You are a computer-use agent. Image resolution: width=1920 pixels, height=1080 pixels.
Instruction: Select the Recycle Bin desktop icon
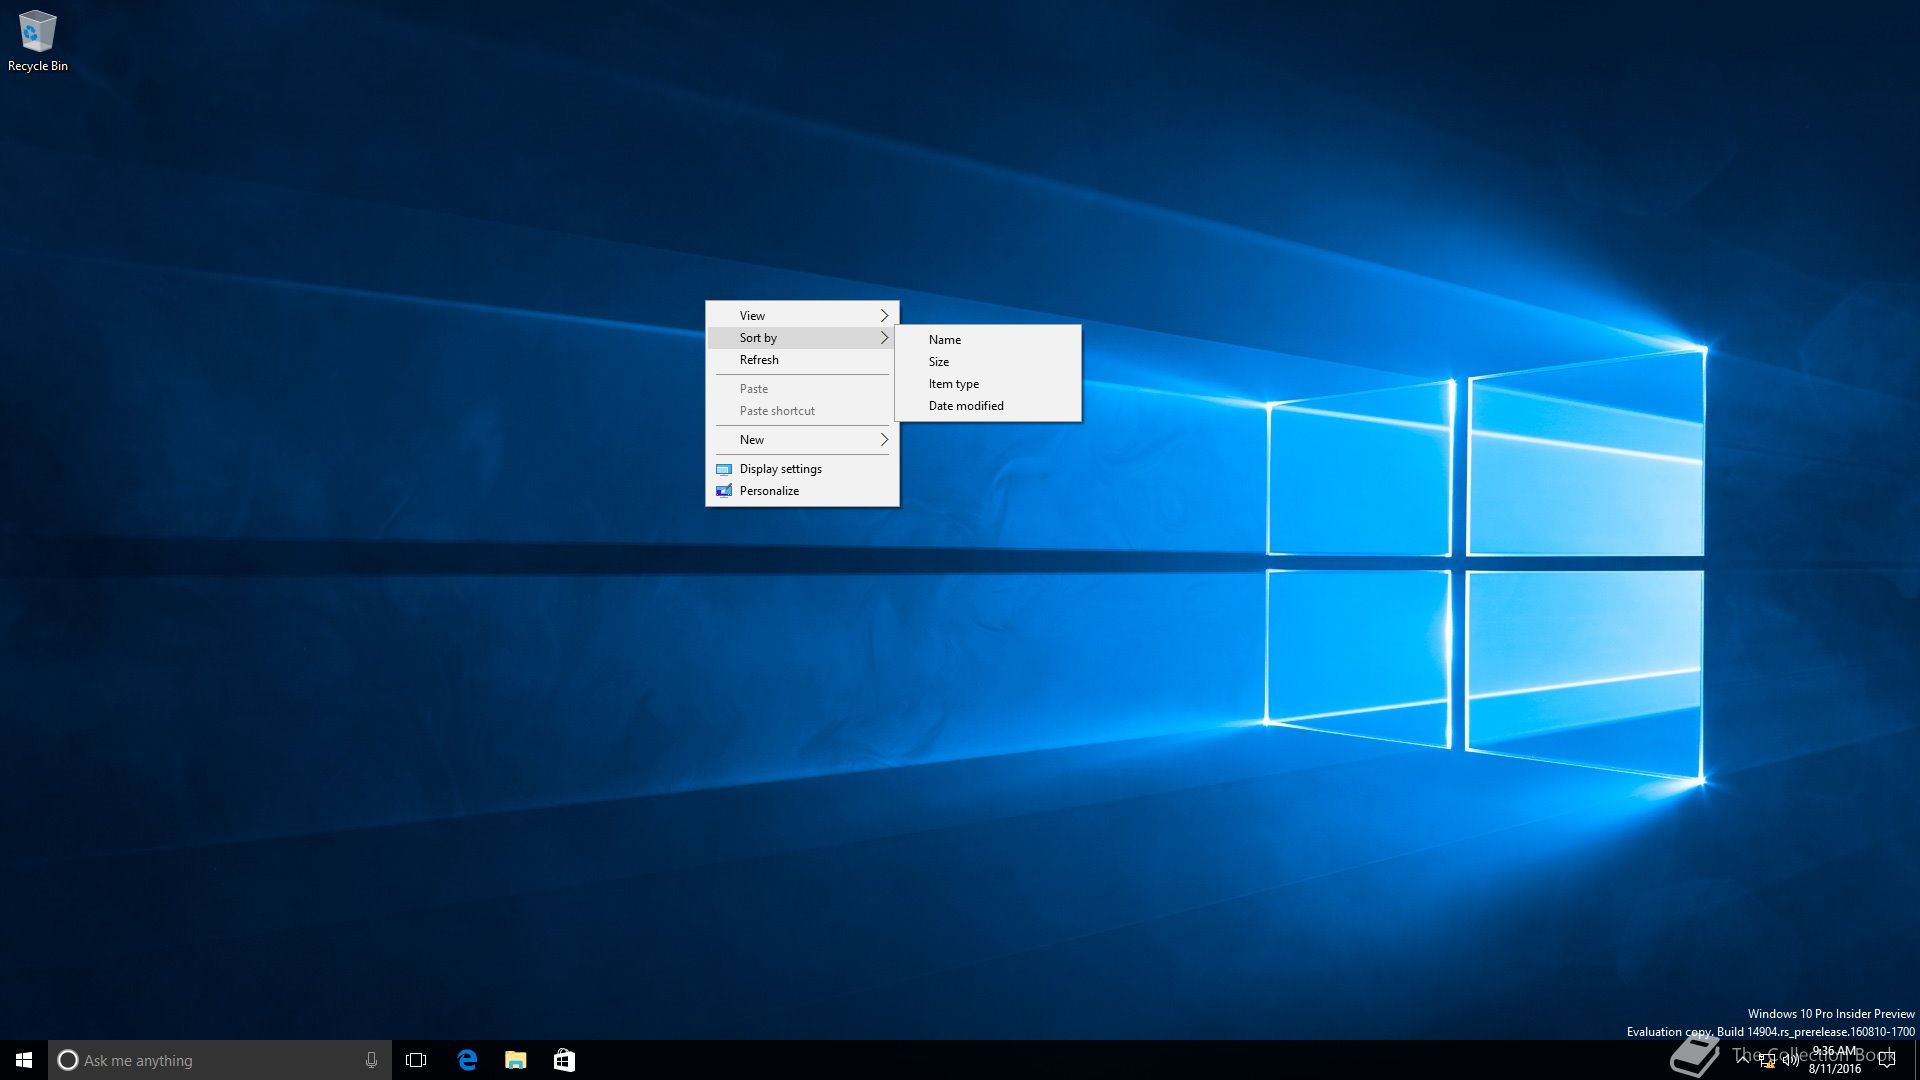pyautogui.click(x=37, y=42)
